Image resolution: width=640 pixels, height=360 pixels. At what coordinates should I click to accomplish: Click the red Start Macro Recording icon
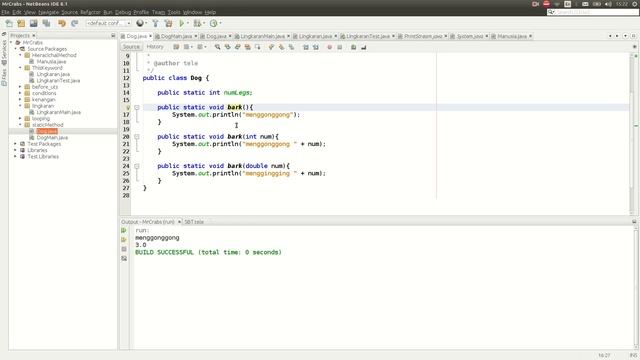click(x=329, y=47)
